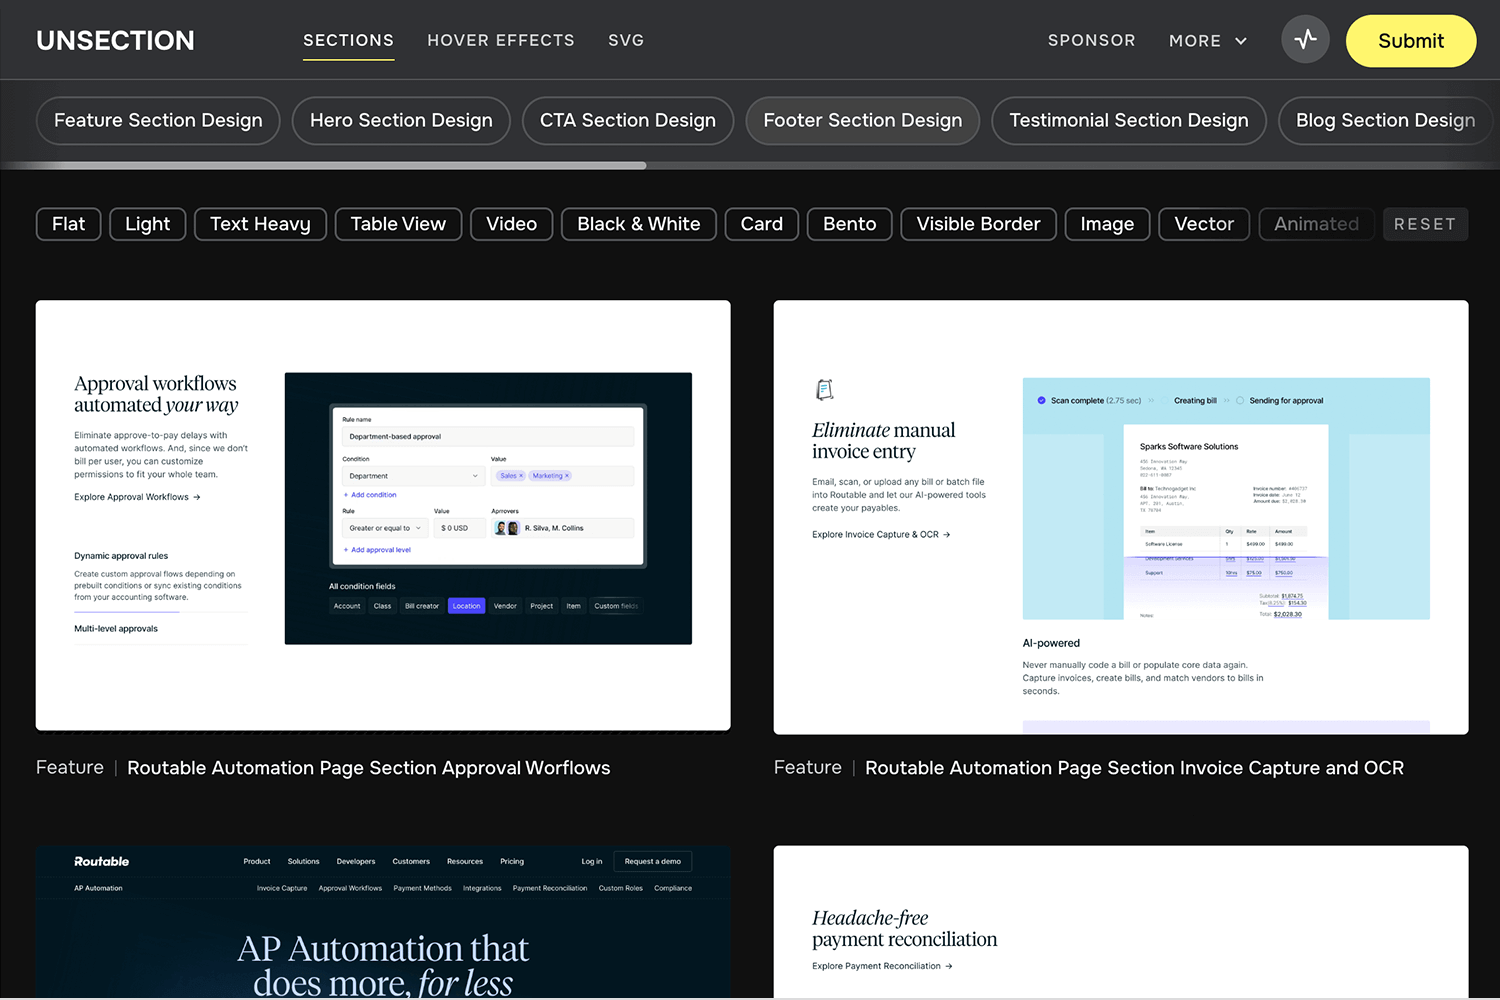The image size is (1500, 1000).
Task: Click the UNSECTION logo
Action: tap(115, 40)
